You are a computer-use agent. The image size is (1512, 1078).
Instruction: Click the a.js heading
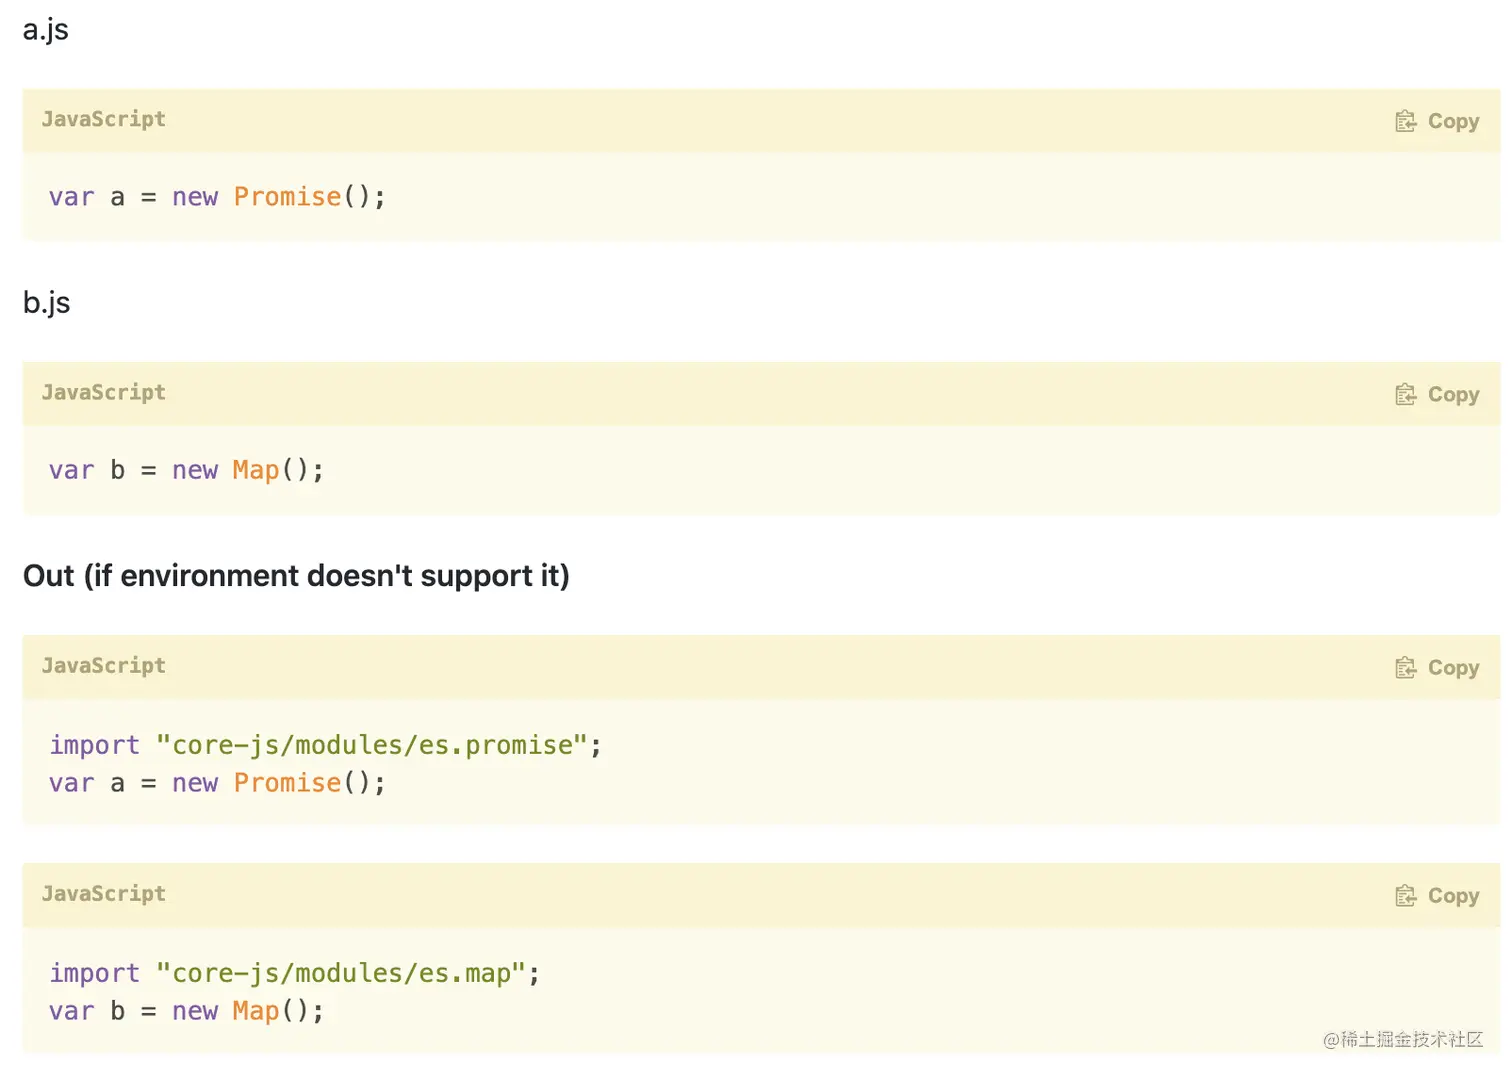(45, 29)
